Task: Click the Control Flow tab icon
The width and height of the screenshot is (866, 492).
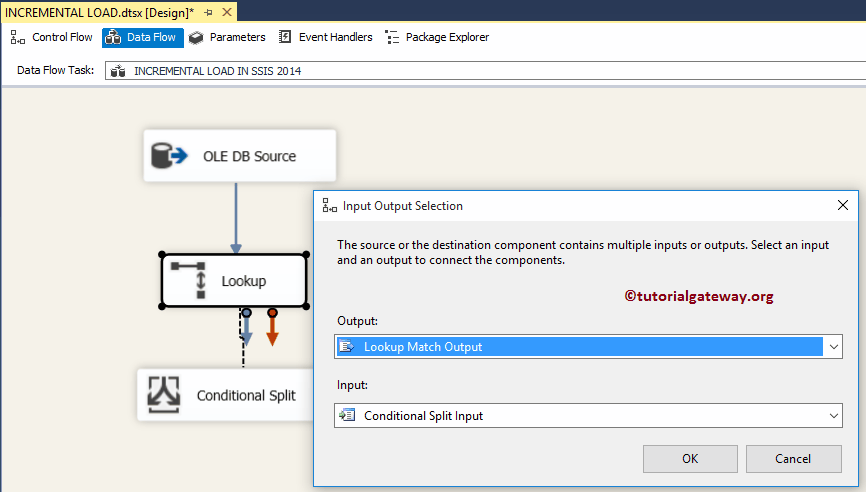Action: (x=18, y=37)
